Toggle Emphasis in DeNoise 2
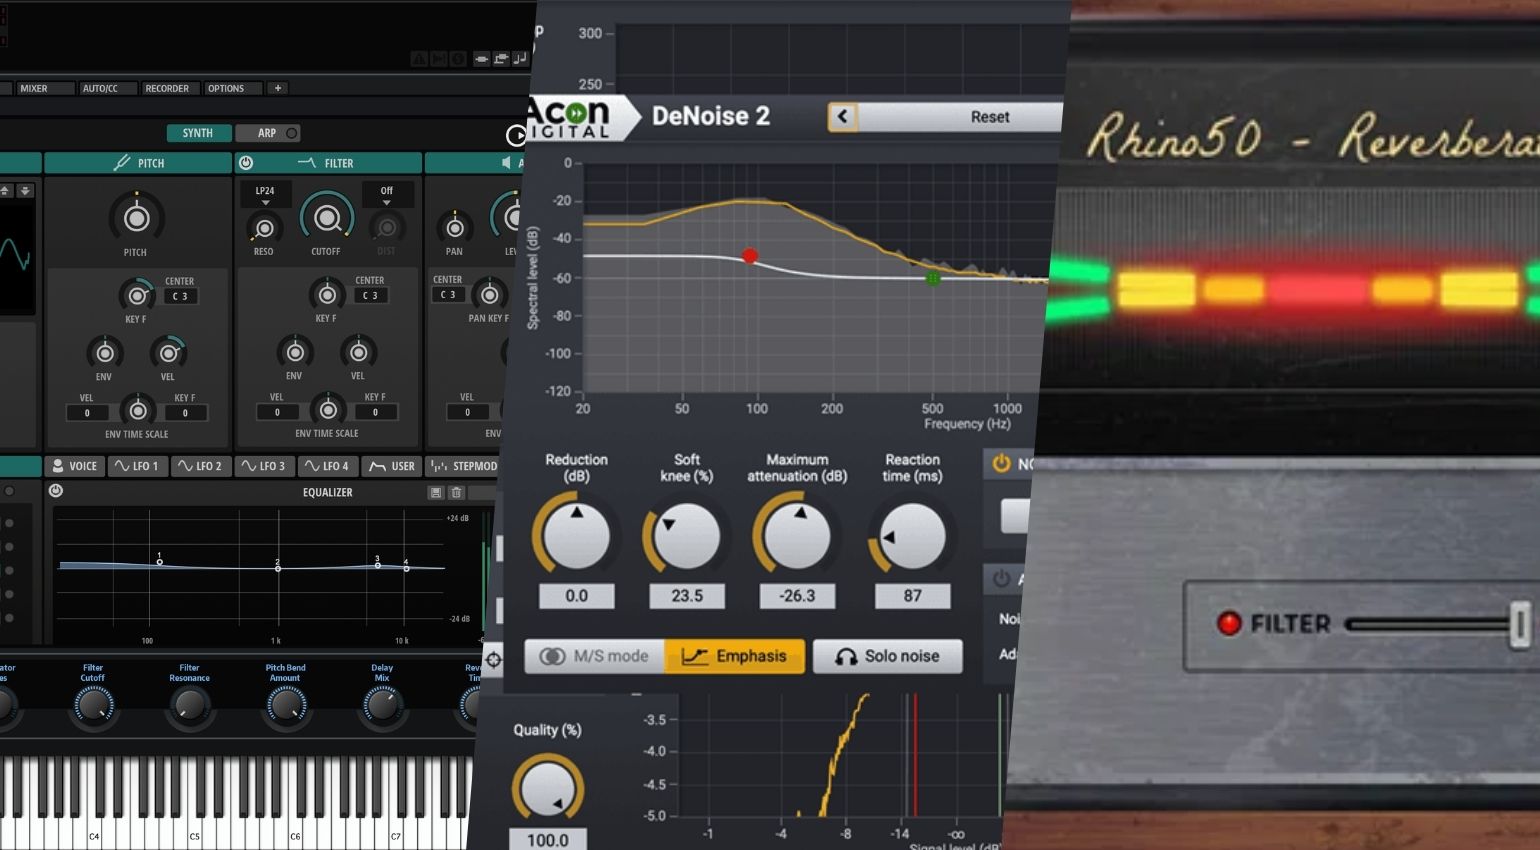1540x850 pixels. (x=734, y=656)
